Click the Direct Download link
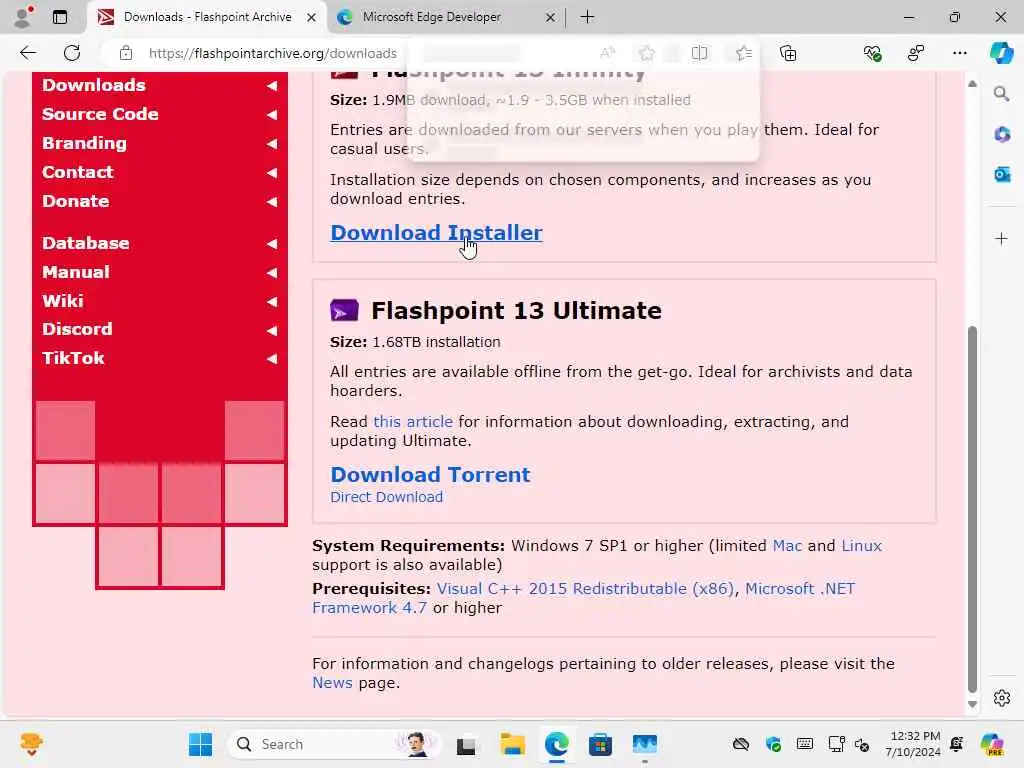Viewport: 1024px width, 768px height. coord(387,497)
